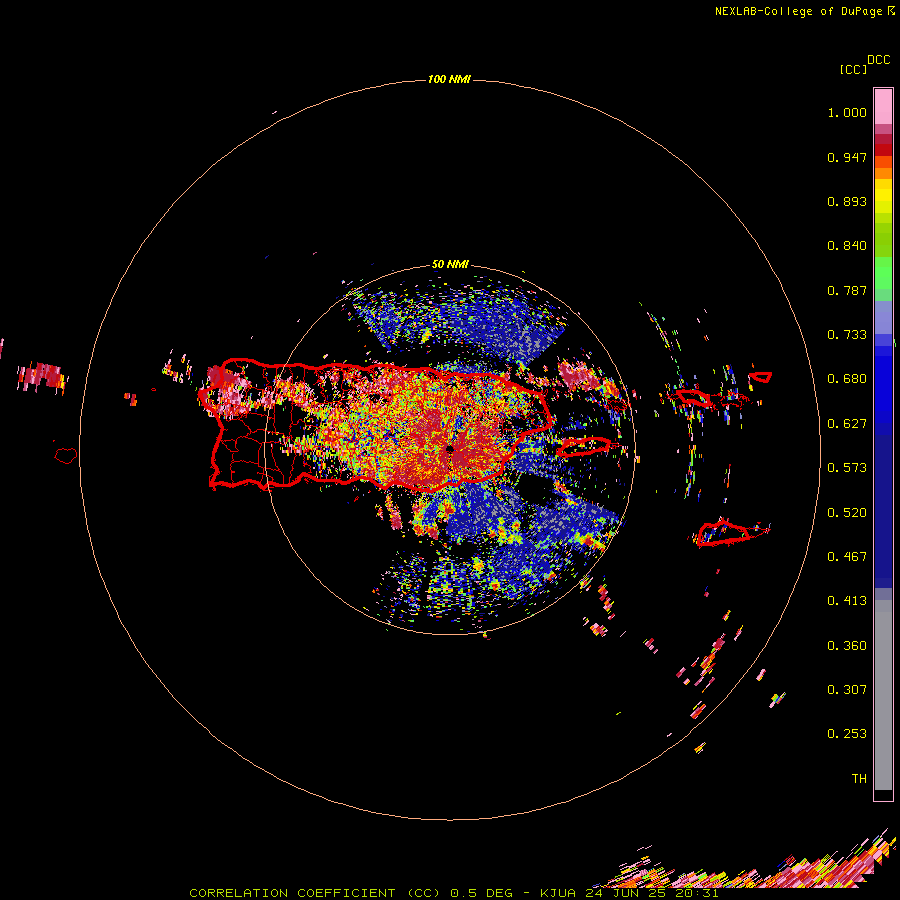This screenshot has height=900, width=900.
Task: Click the 0.467 scale value
Action: click(x=847, y=557)
